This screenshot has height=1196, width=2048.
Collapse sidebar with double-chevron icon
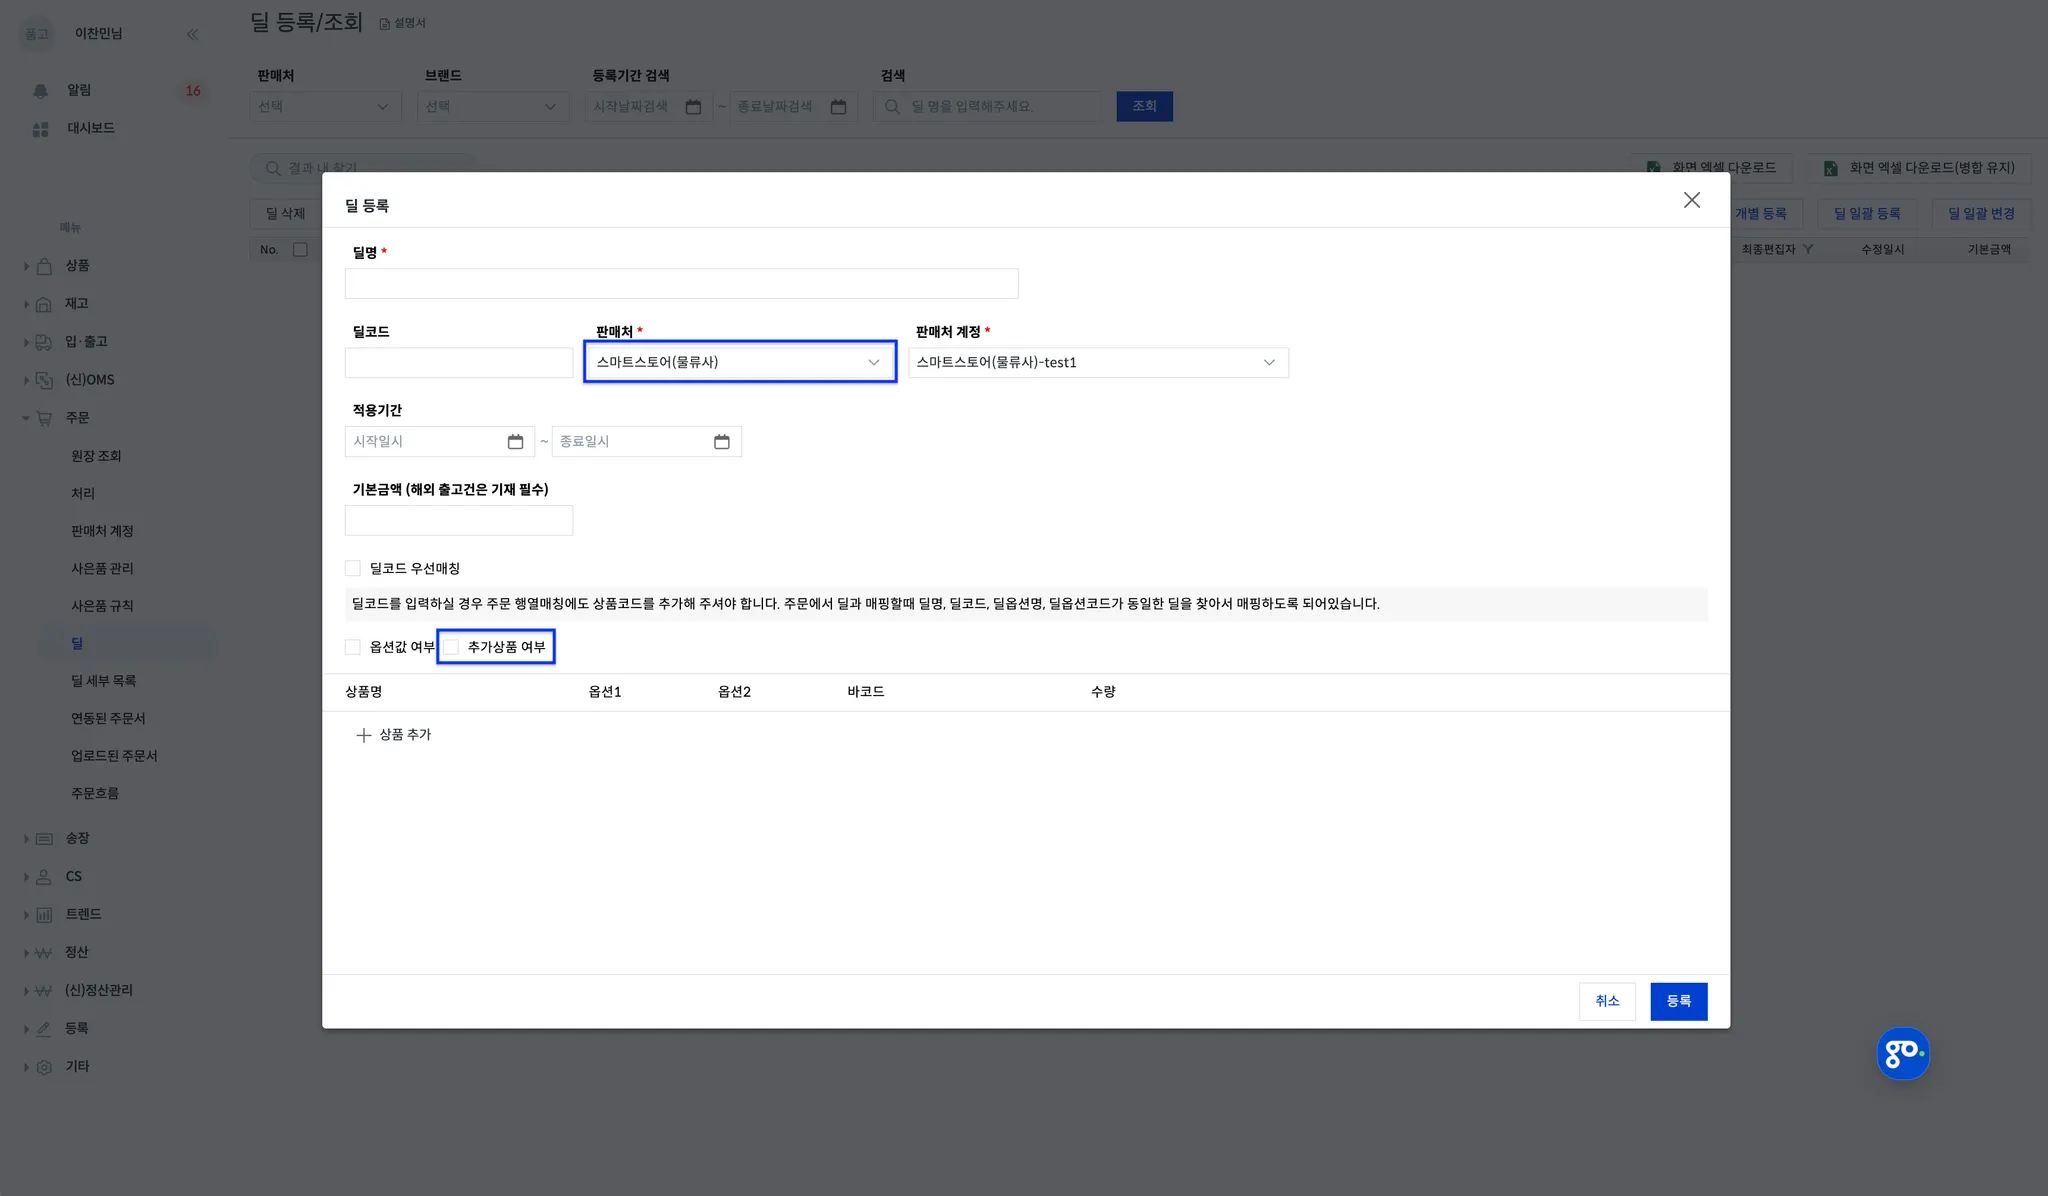tap(192, 34)
